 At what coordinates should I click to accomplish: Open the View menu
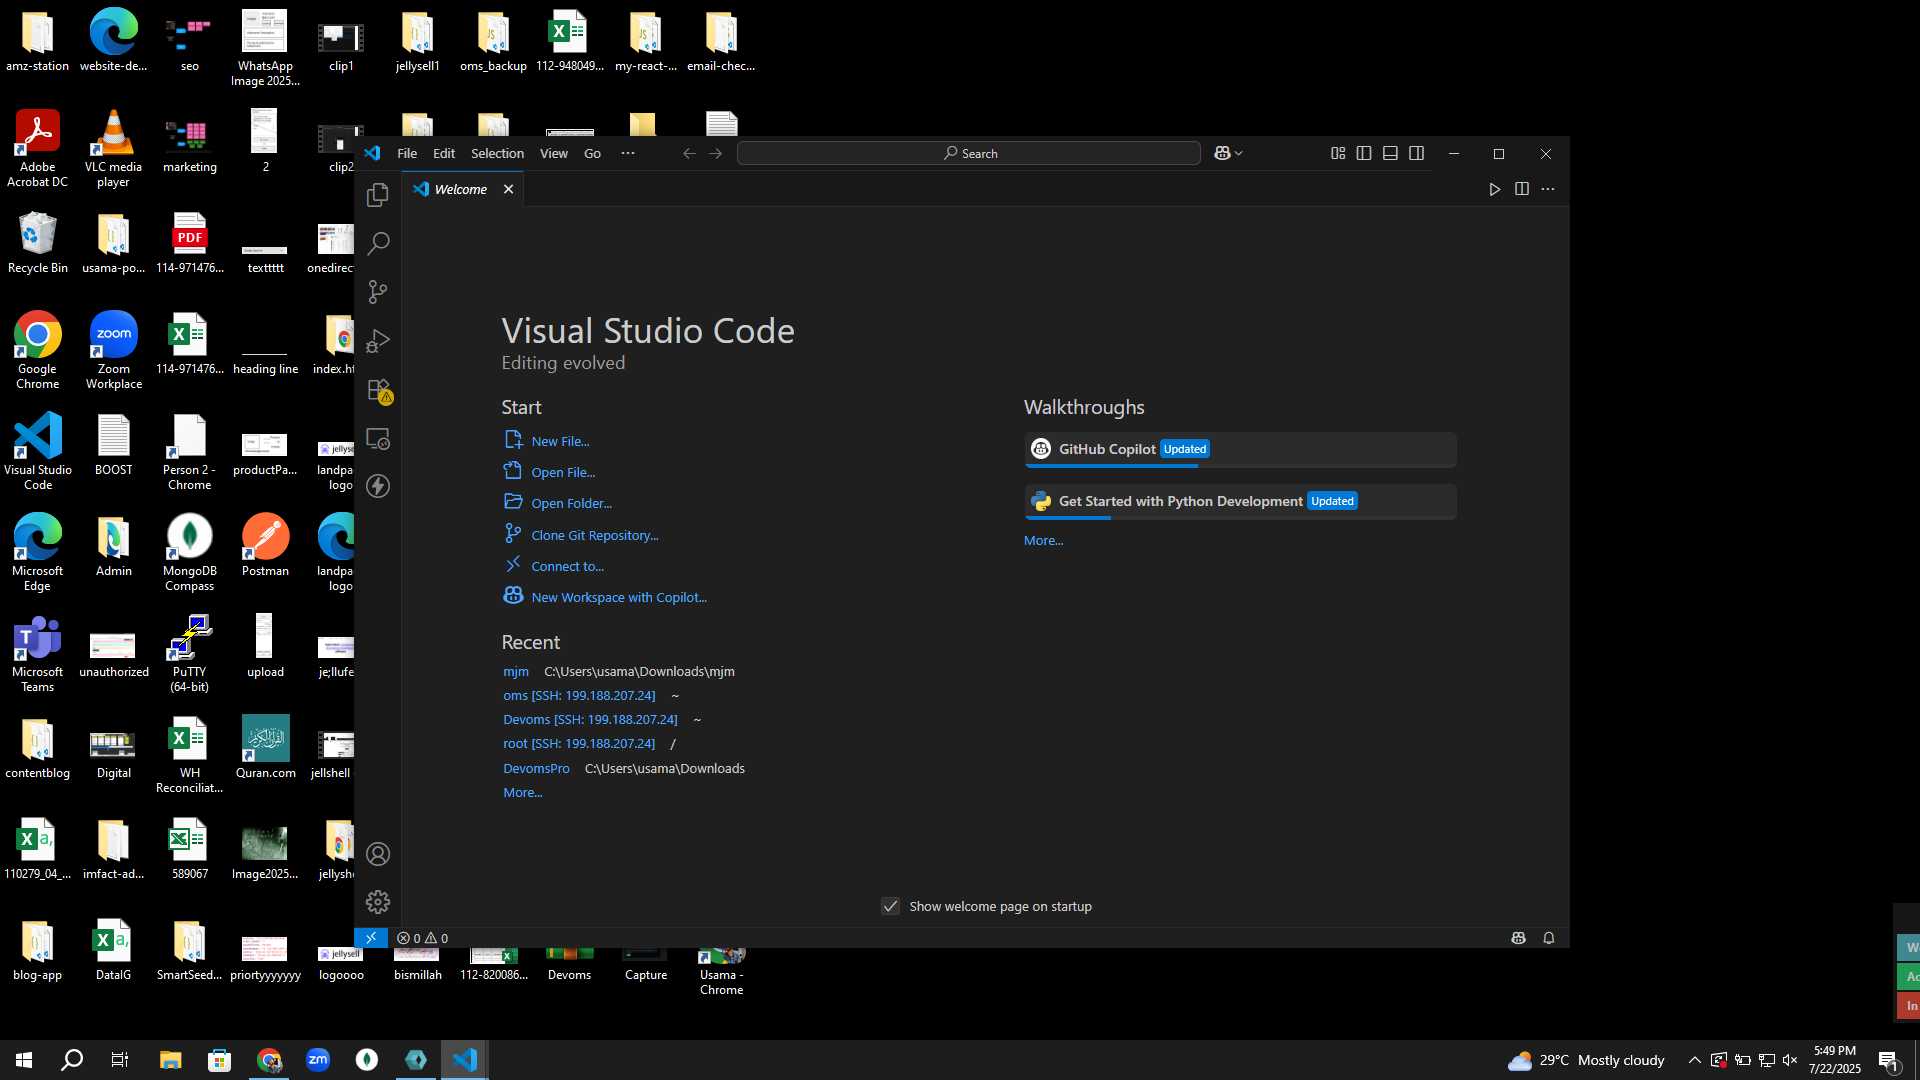(x=554, y=153)
